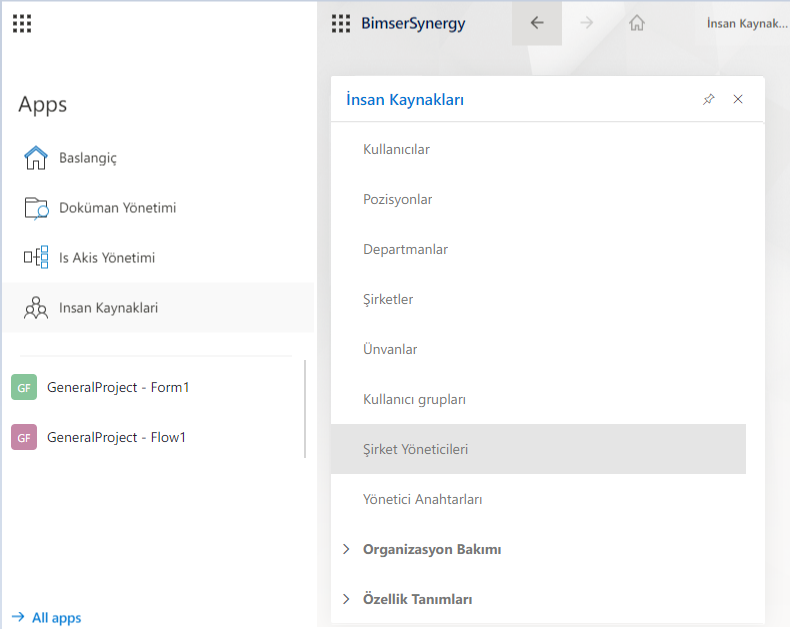
Task: Go forward with the right arrow
Action: tap(587, 23)
